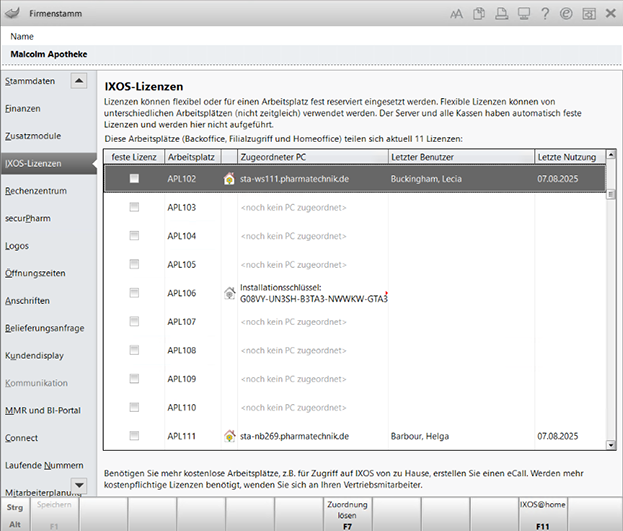The width and height of the screenshot is (623, 531).
Task: Open Anschriften section
Action: pyautogui.click(x=27, y=301)
